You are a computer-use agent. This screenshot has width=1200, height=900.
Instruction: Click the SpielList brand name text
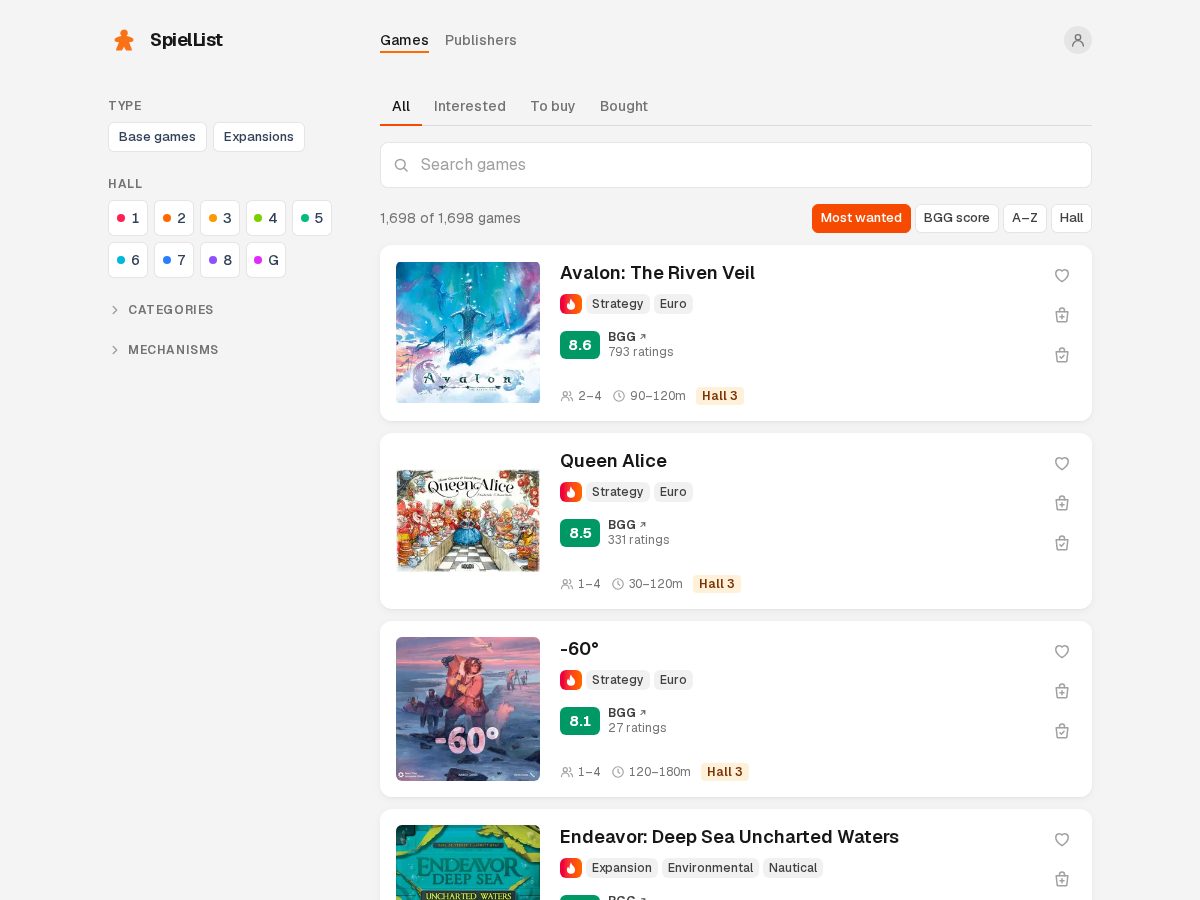click(186, 40)
